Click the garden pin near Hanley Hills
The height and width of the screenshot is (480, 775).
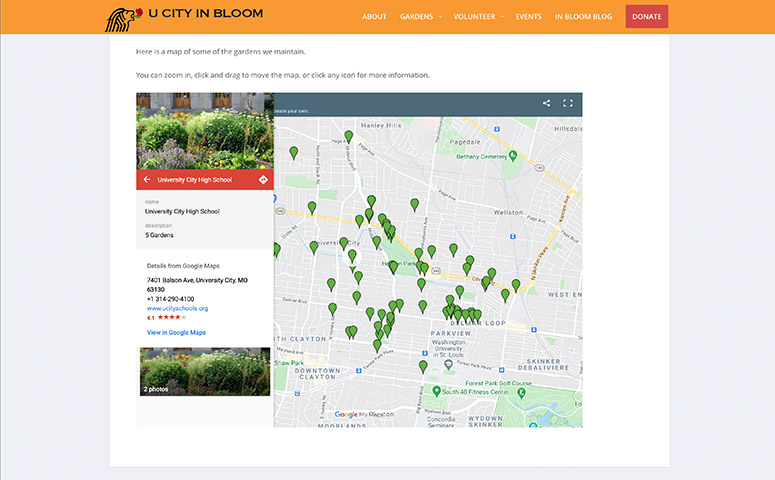pos(348,136)
